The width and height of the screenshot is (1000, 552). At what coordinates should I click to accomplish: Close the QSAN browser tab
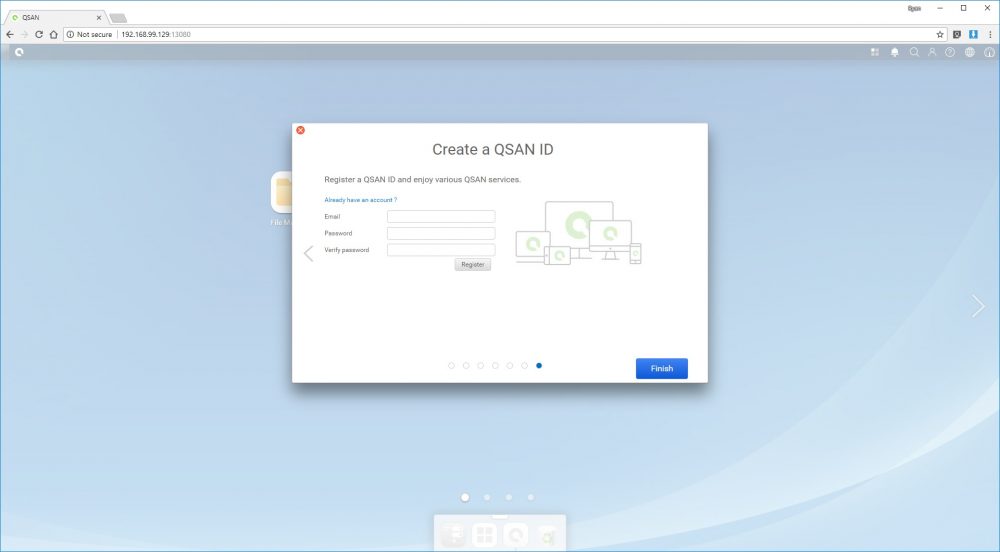click(99, 18)
